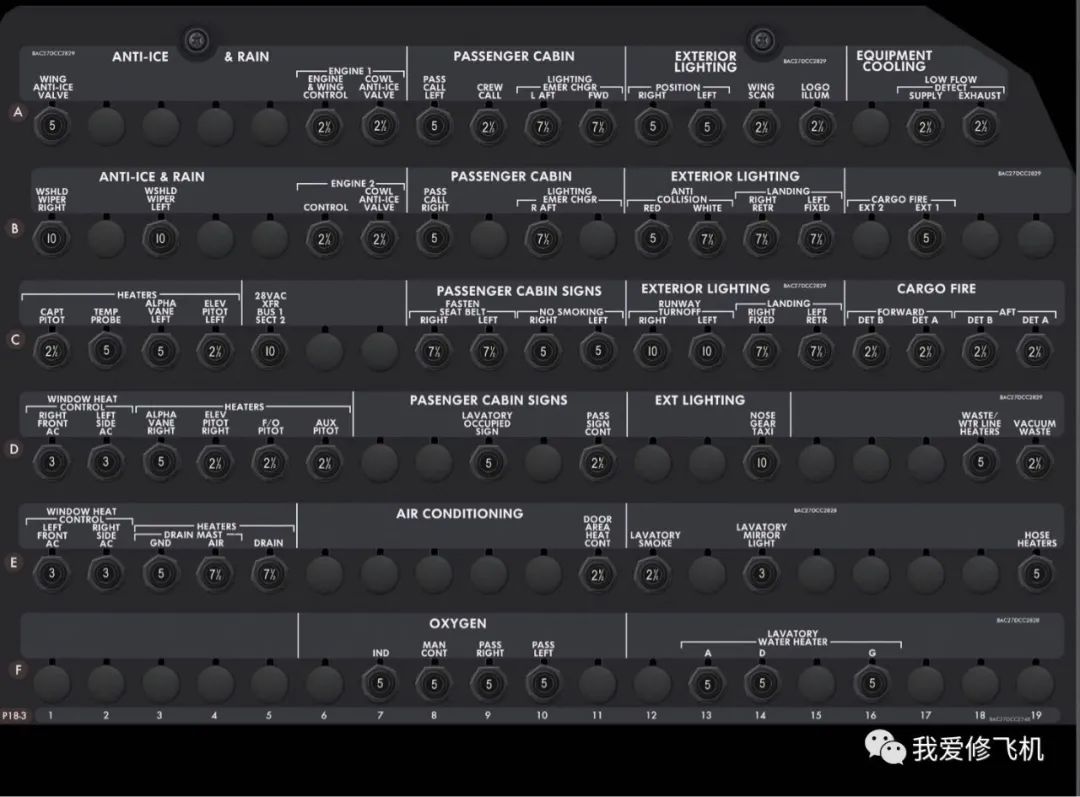This screenshot has width=1080, height=797.
Task: Pull the F/O Pitot heater breaker
Action: pyautogui.click(x=269, y=463)
